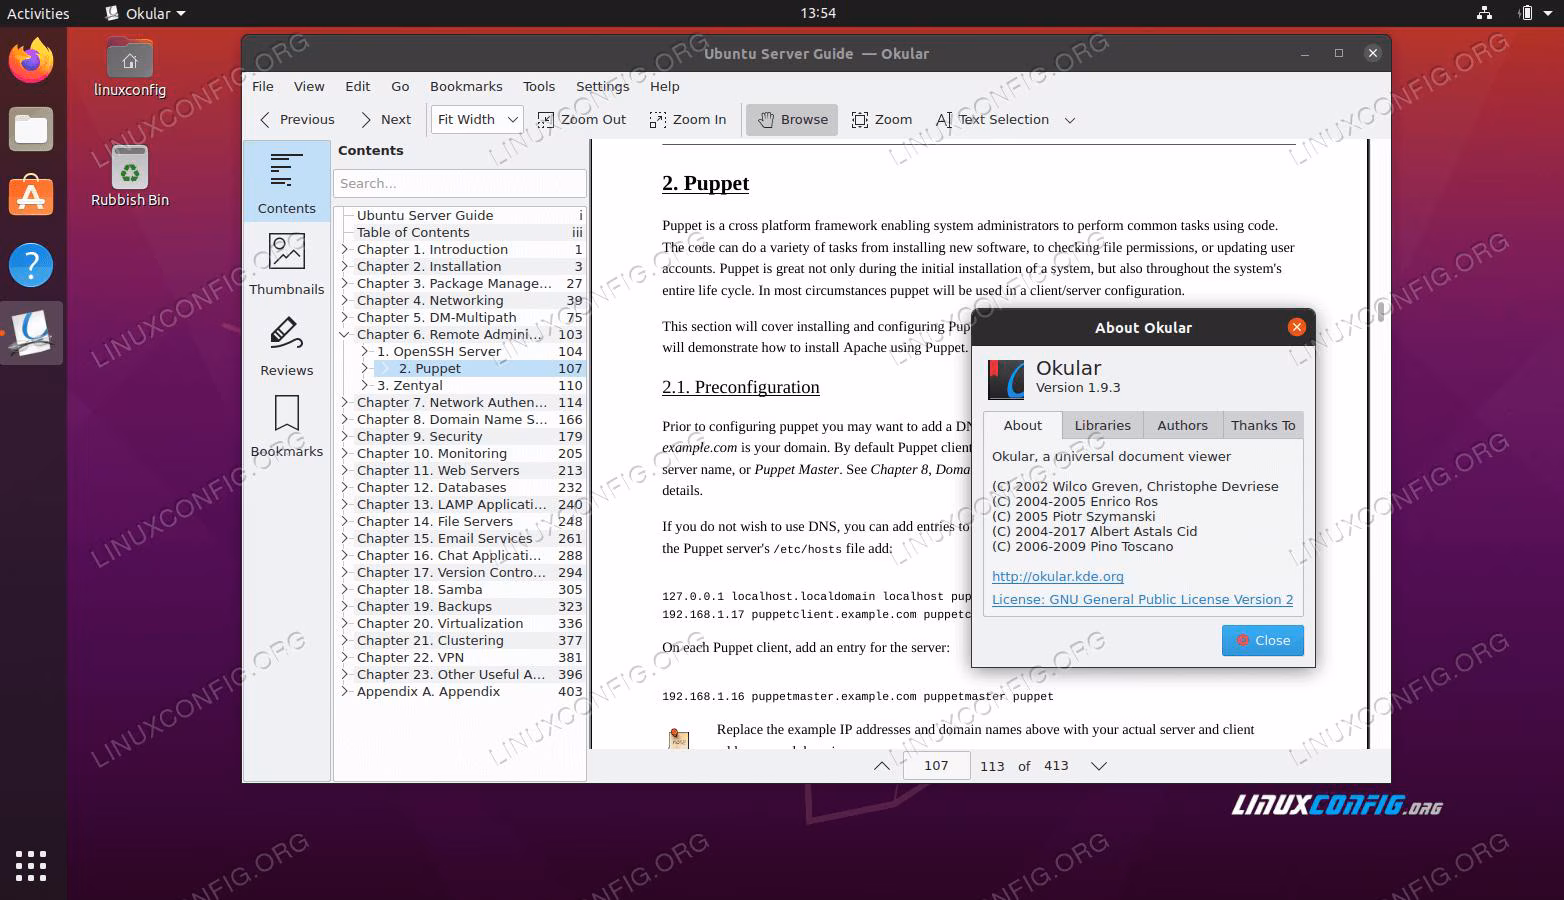Click the Okular logo in About dialog
Viewport: 1564px width, 900px height.
[x=1006, y=379]
